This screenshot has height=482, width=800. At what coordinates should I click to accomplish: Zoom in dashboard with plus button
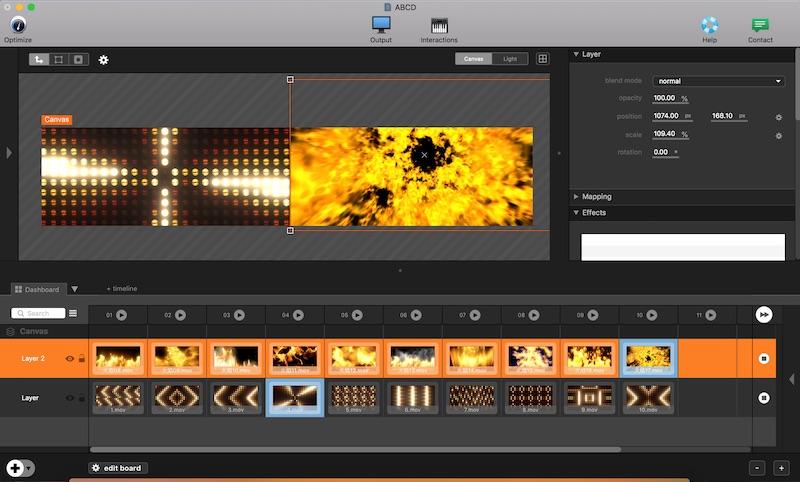click(x=781, y=468)
